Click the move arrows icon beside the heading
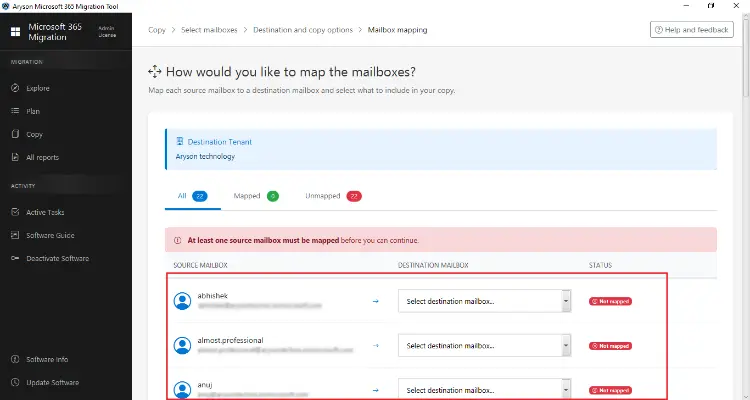The width and height of the screenshot is (750, 400). 154,72
